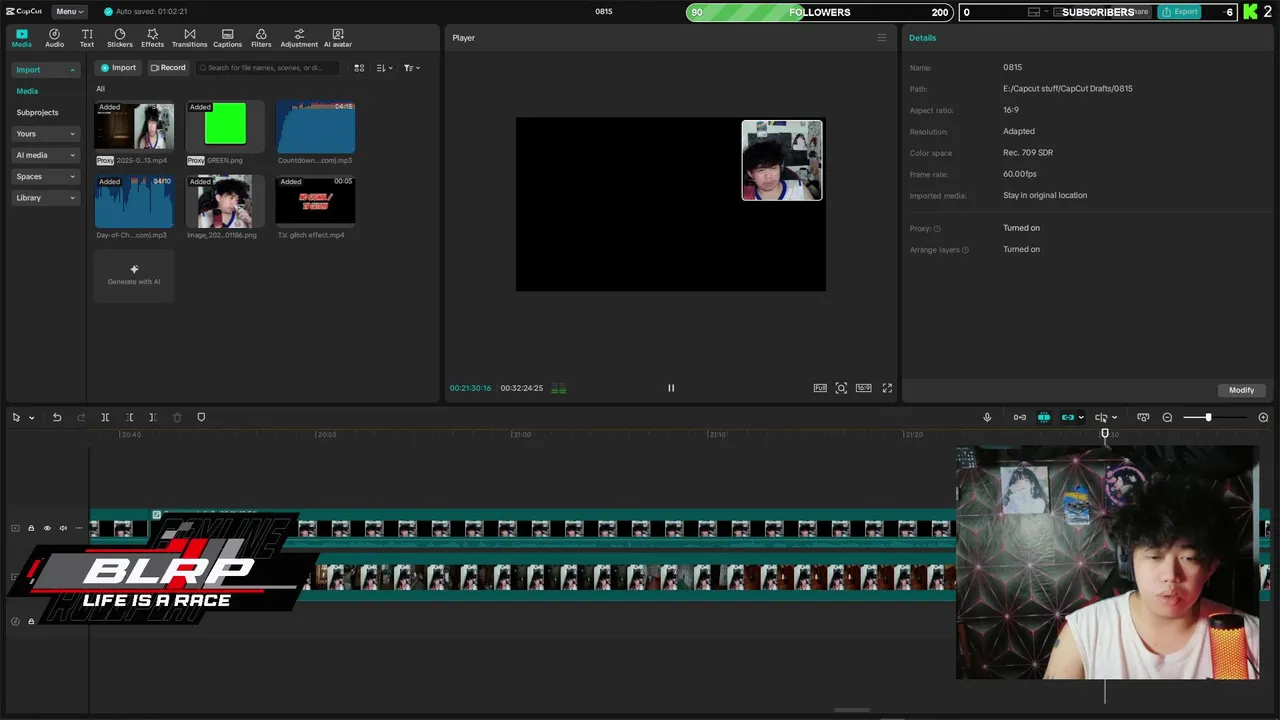Expand the cursor select tool dropdown
1280x720 pixels.
[x=31, y=418]
